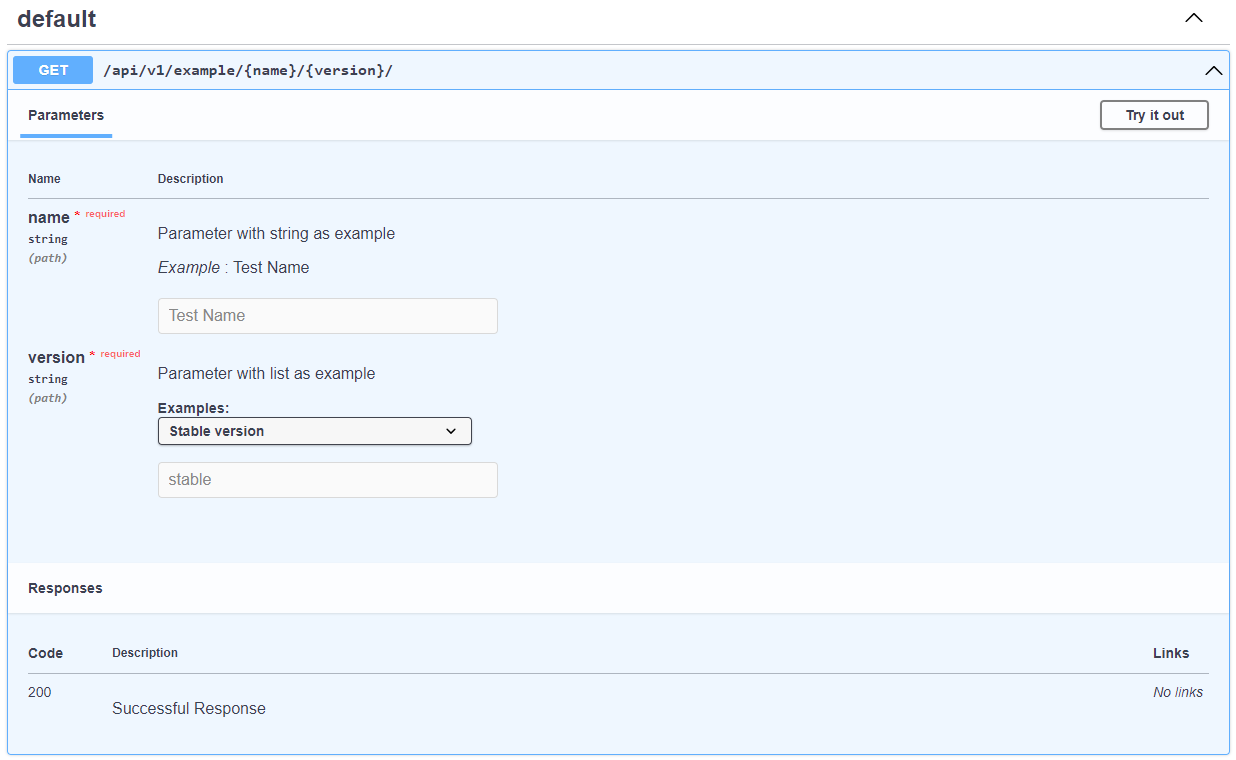Collapse the default API section
1236x760 pixels.
1193,17
